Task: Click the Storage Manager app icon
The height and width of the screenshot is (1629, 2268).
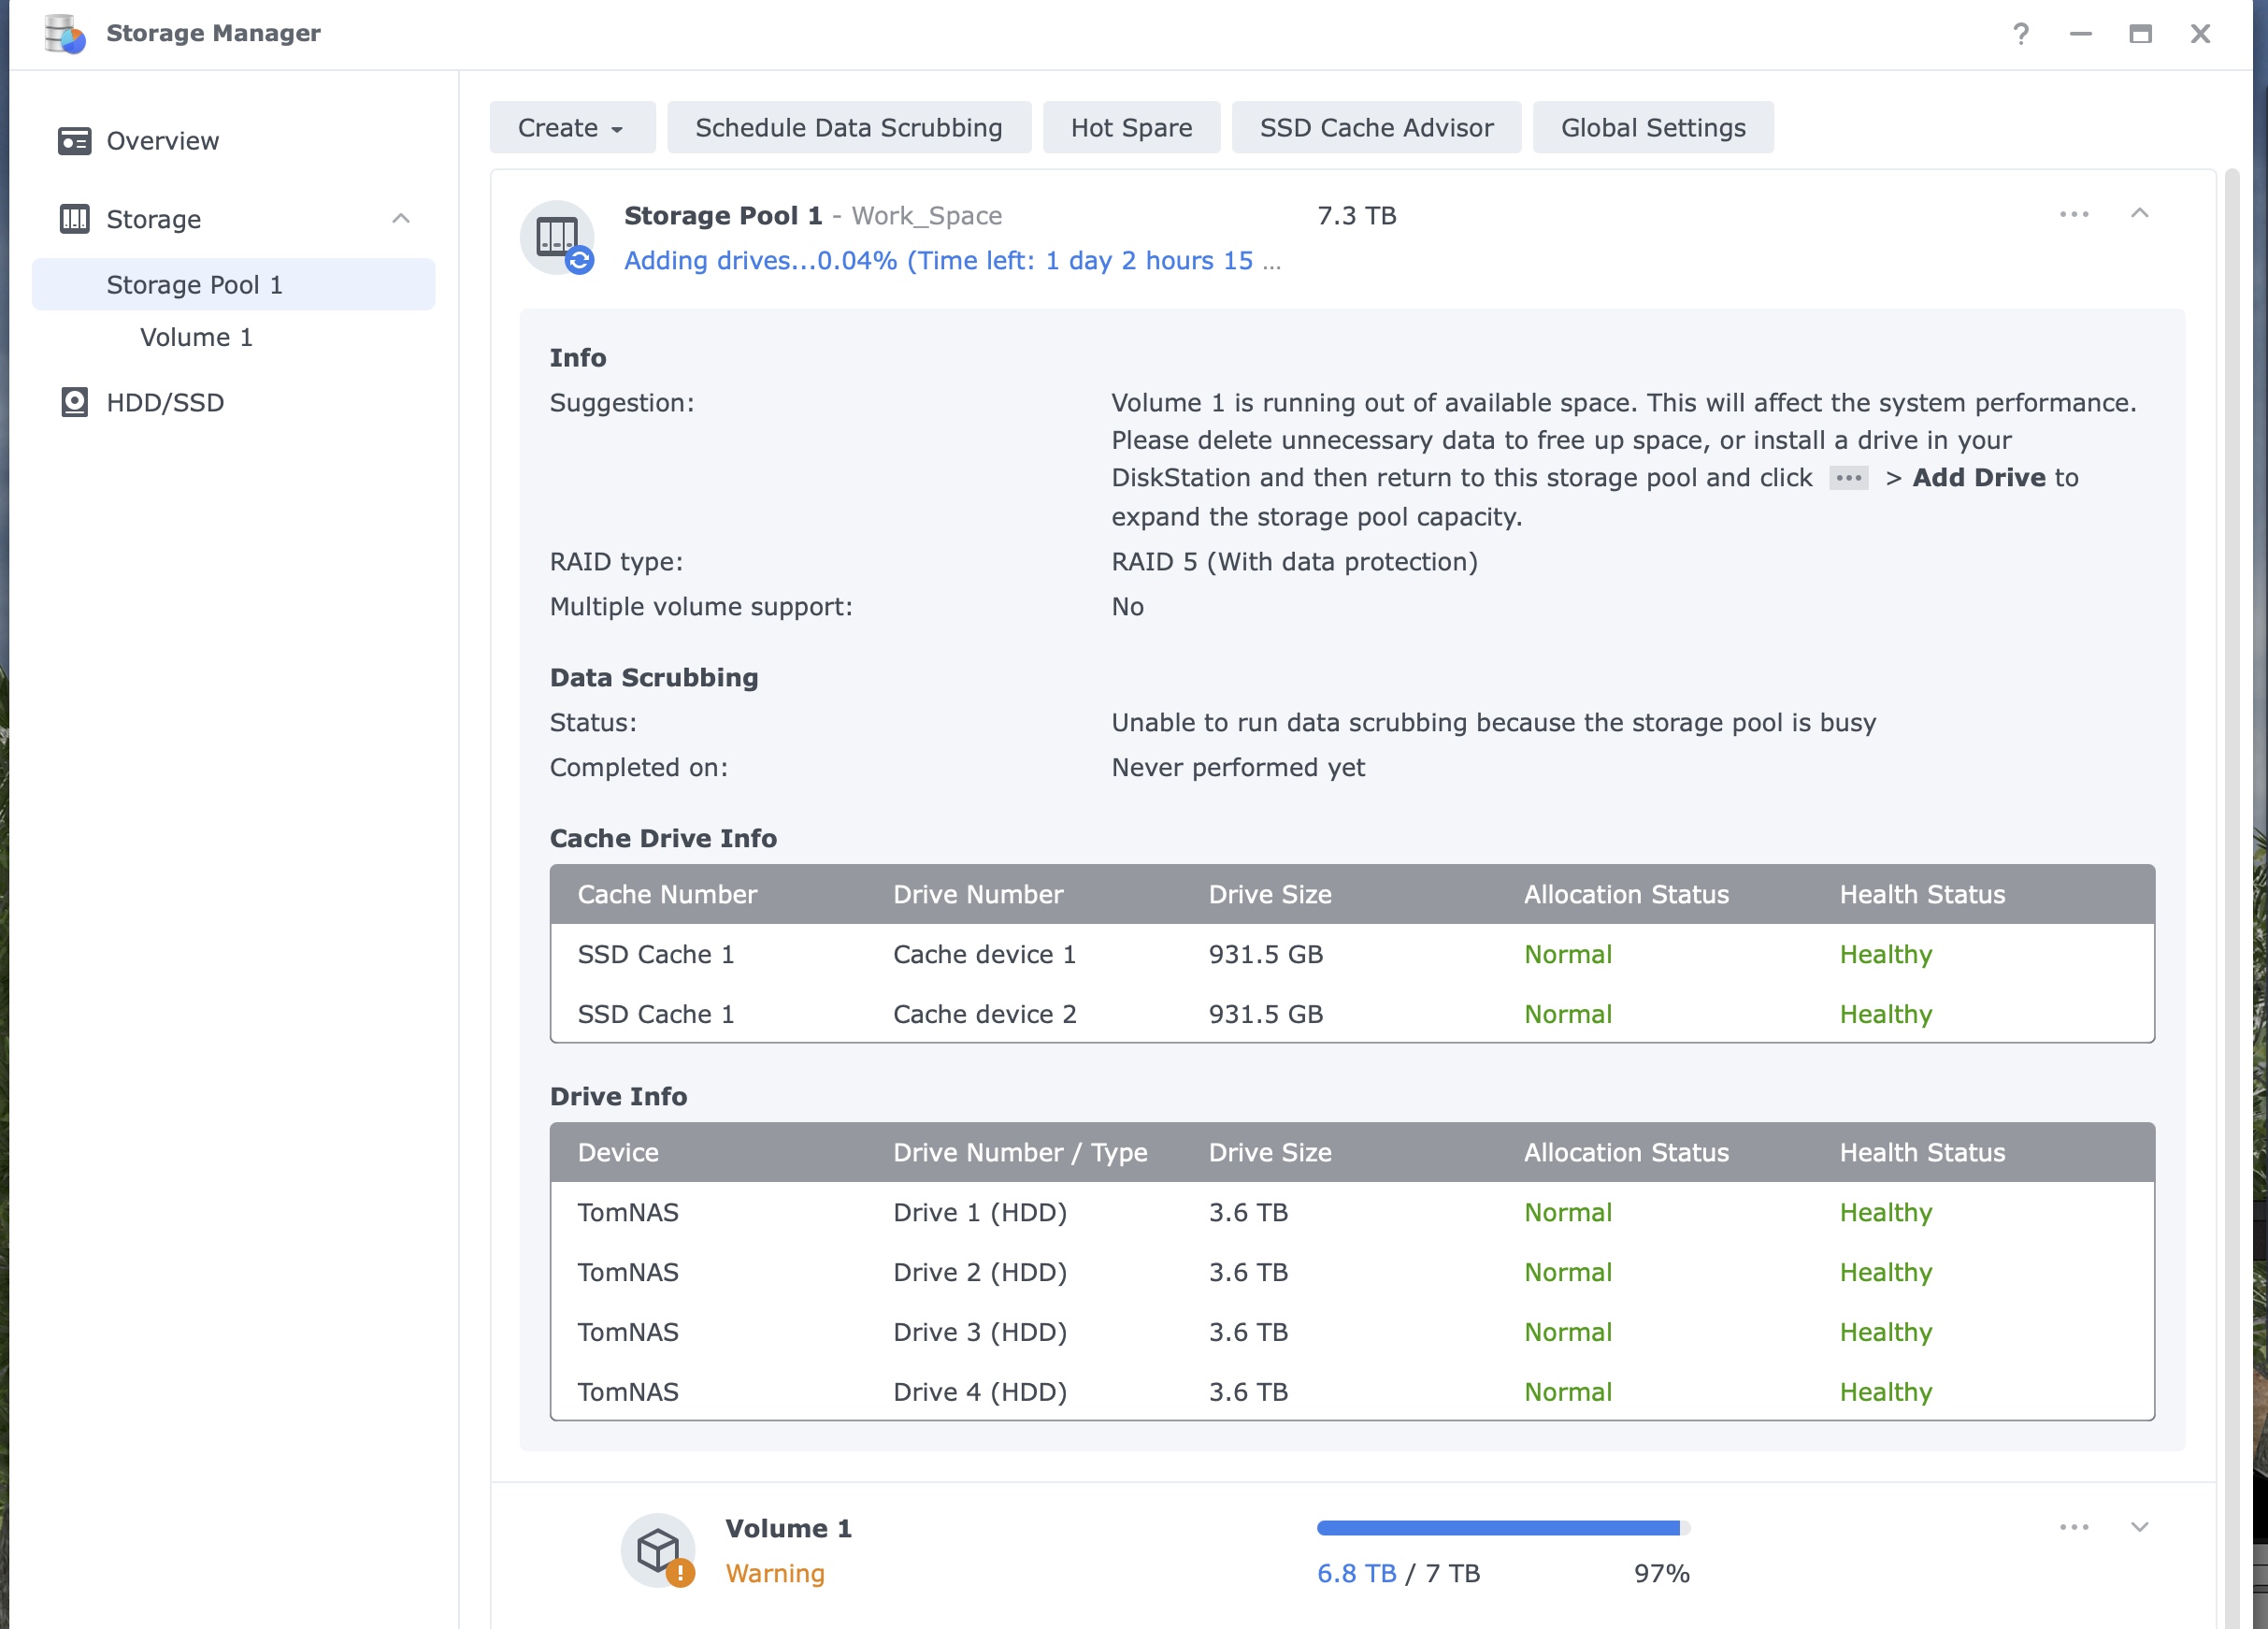Action: 64,34
